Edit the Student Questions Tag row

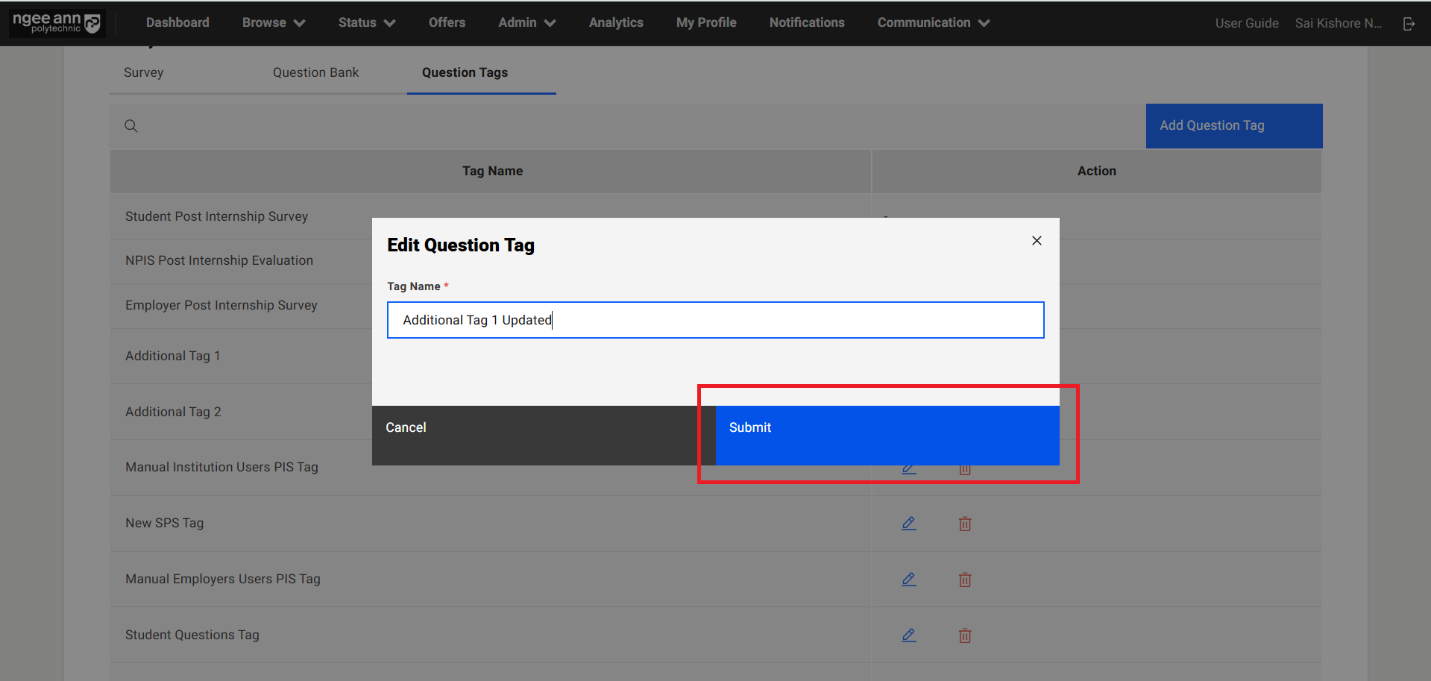[908, 635]
